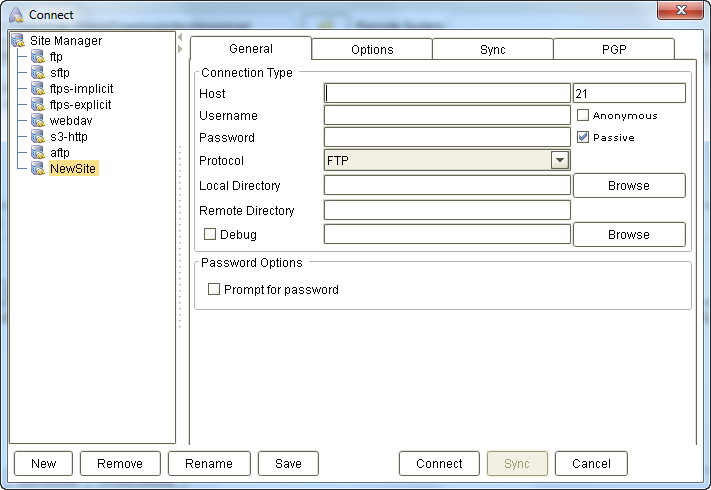Collapse split pane with left arrow
The width and height of the screenshot is (711, 490).
pyautogui.click(x=180, y=37)
